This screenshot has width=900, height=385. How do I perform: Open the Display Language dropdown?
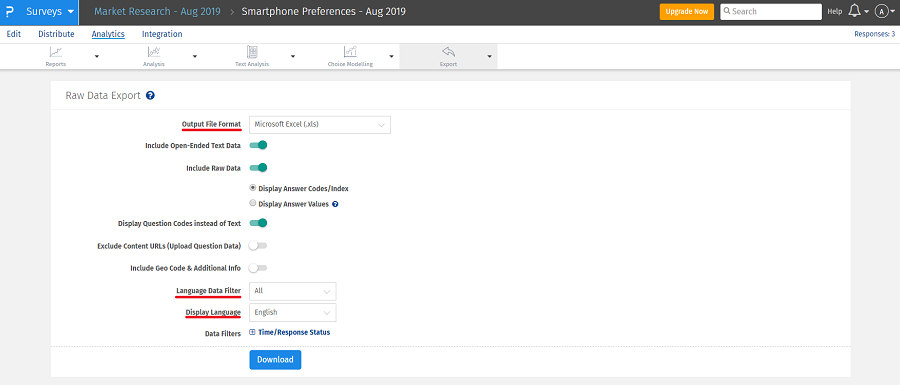coord(293,312)
